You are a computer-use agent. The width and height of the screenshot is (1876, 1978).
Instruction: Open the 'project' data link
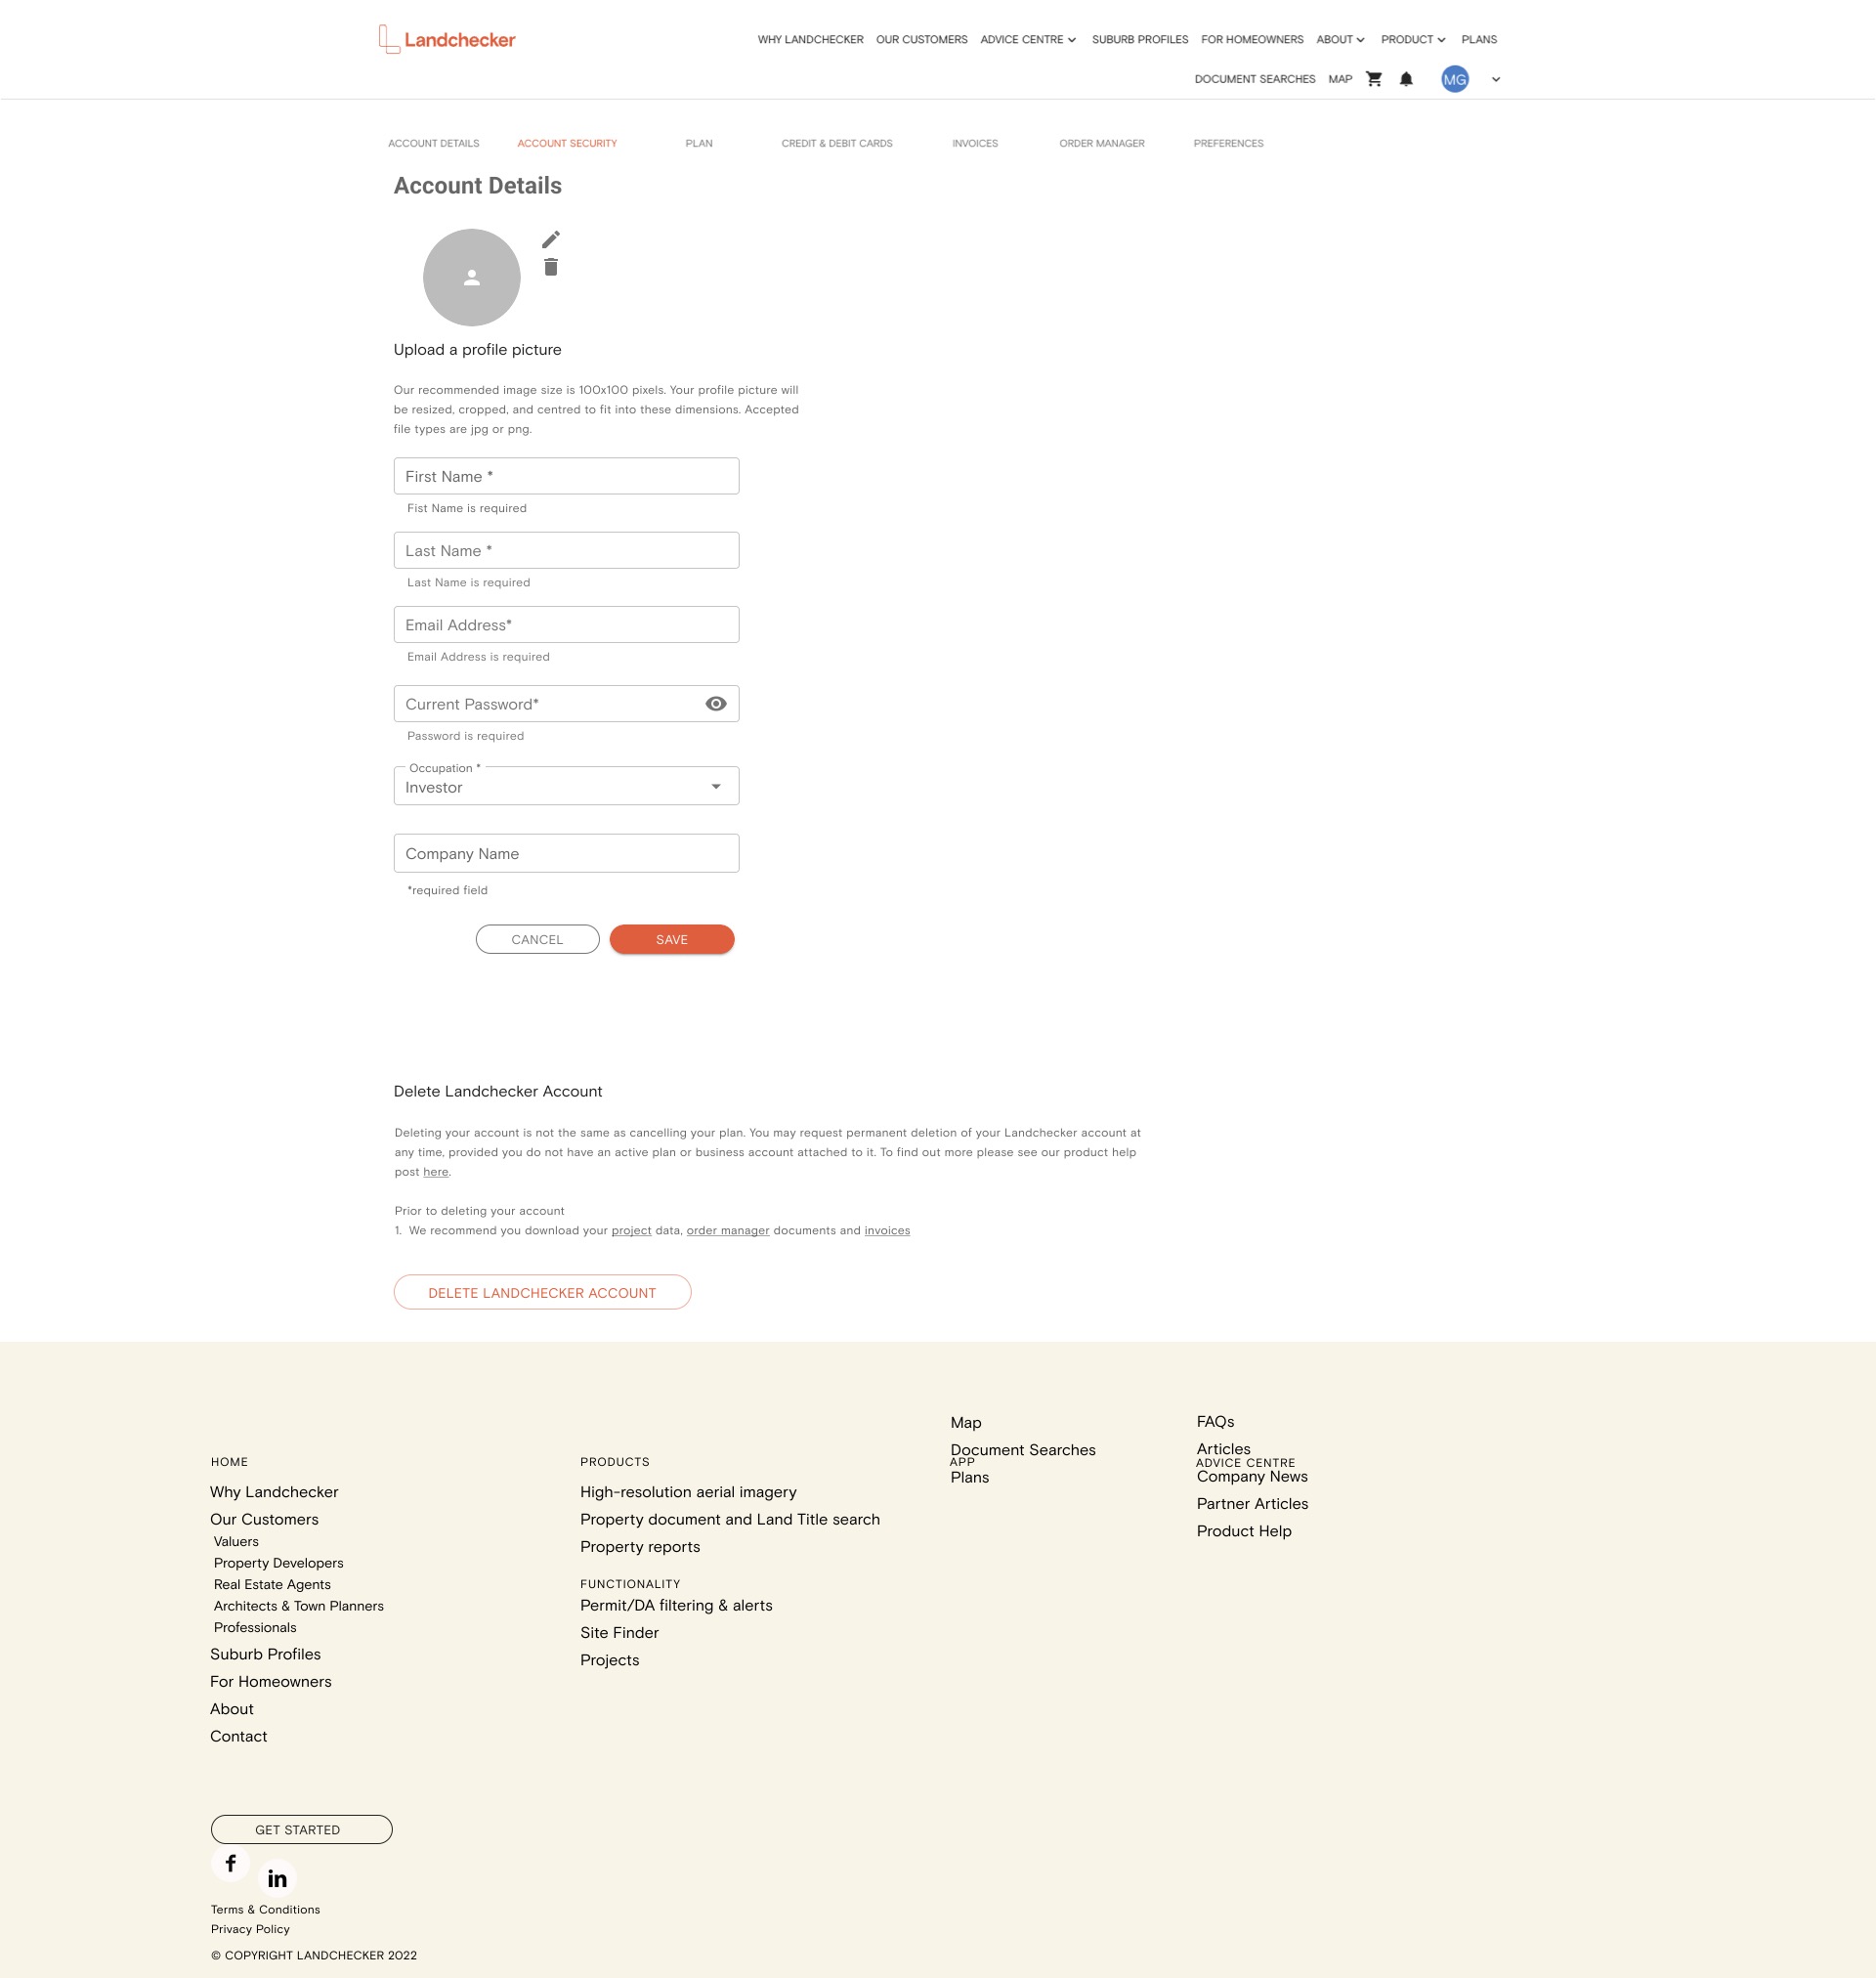click(x=631, y=1230)
